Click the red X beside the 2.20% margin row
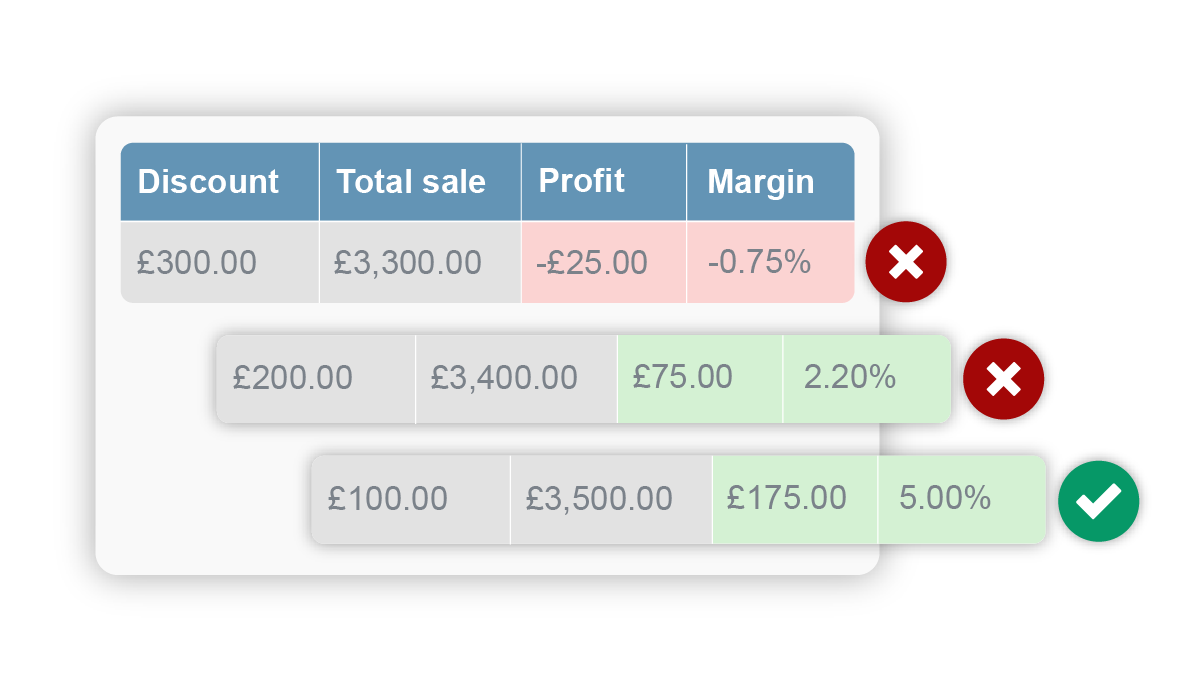Viewport: 1200px width, 691px height. (1003, 378)
